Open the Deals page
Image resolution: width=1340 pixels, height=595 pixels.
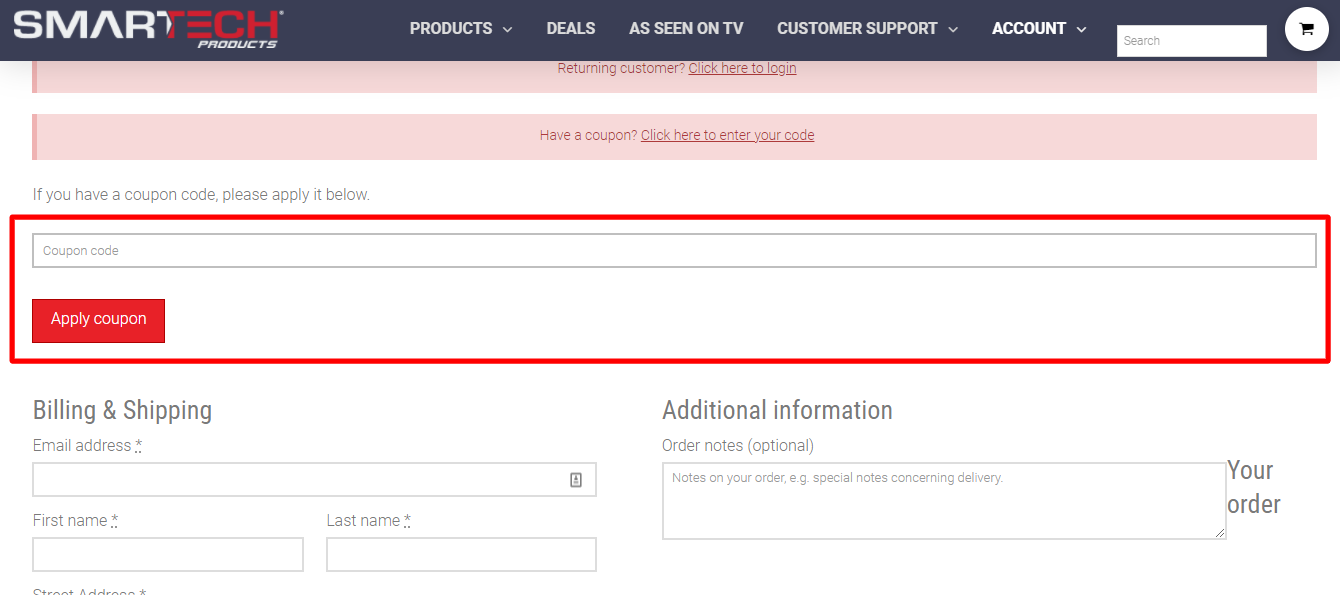(571, 29)
